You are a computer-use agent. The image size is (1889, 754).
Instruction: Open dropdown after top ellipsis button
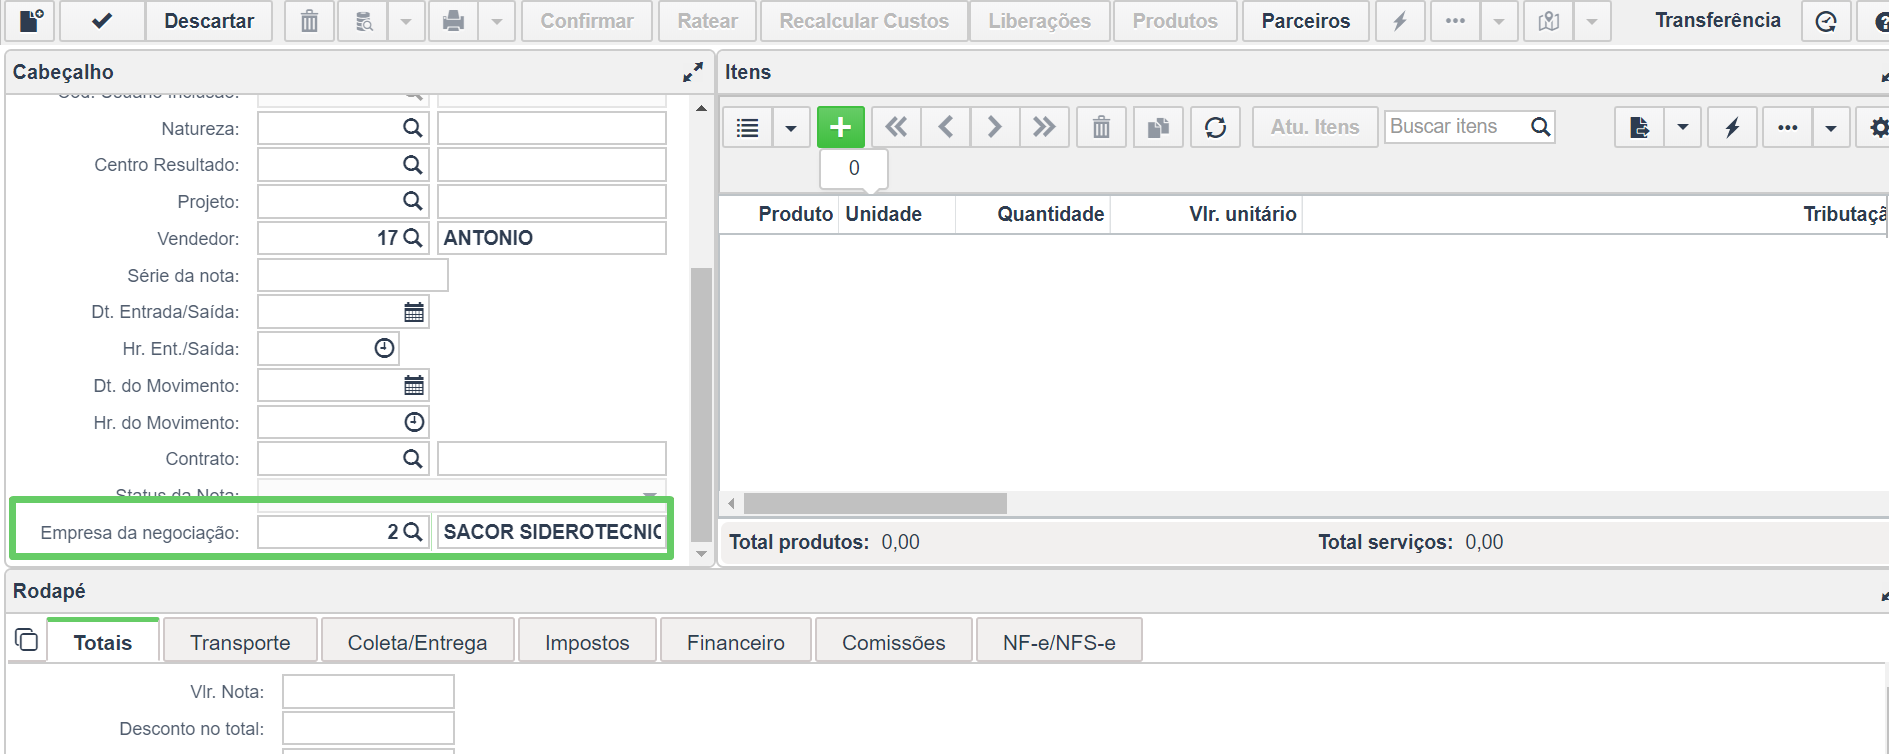point(1498,20)
